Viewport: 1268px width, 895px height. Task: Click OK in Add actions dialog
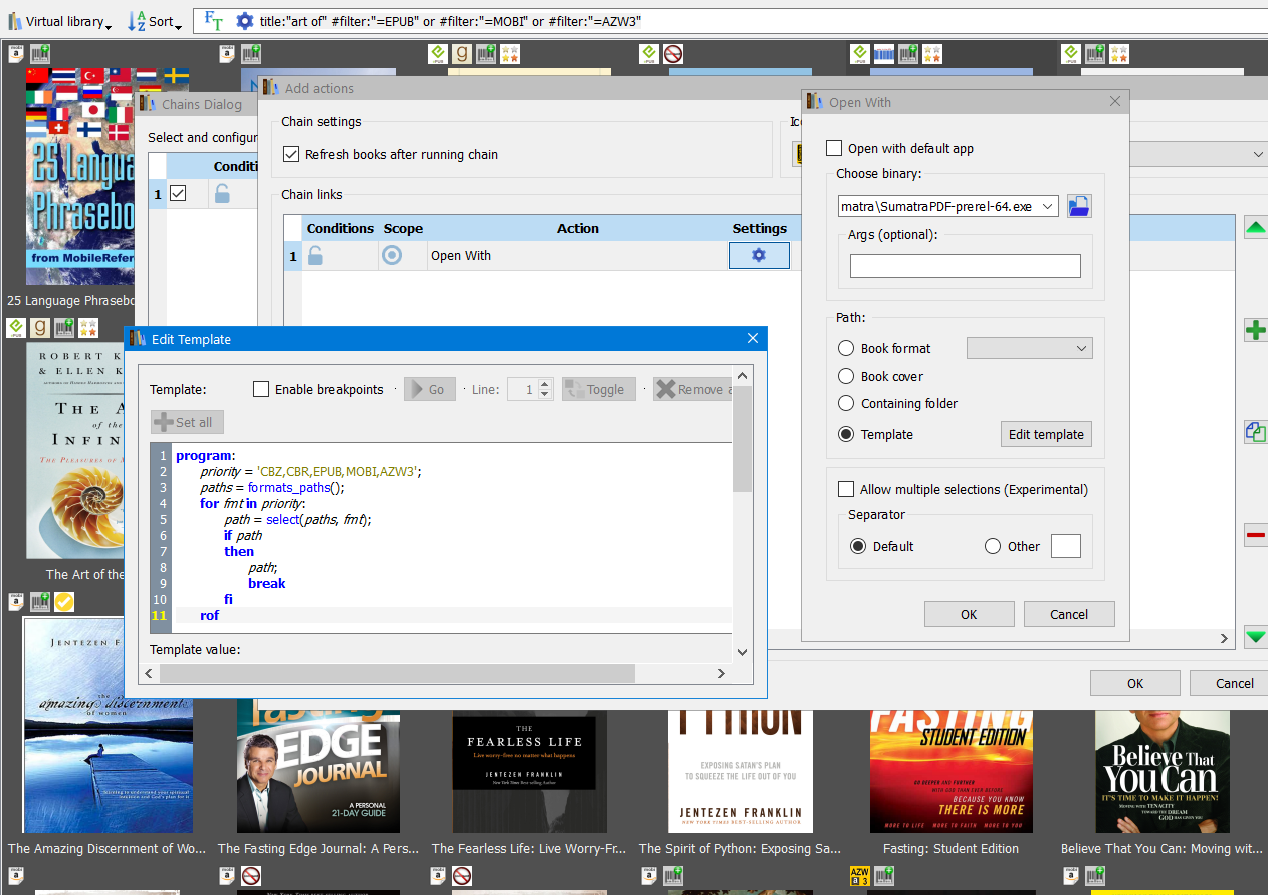[1135, 683]
